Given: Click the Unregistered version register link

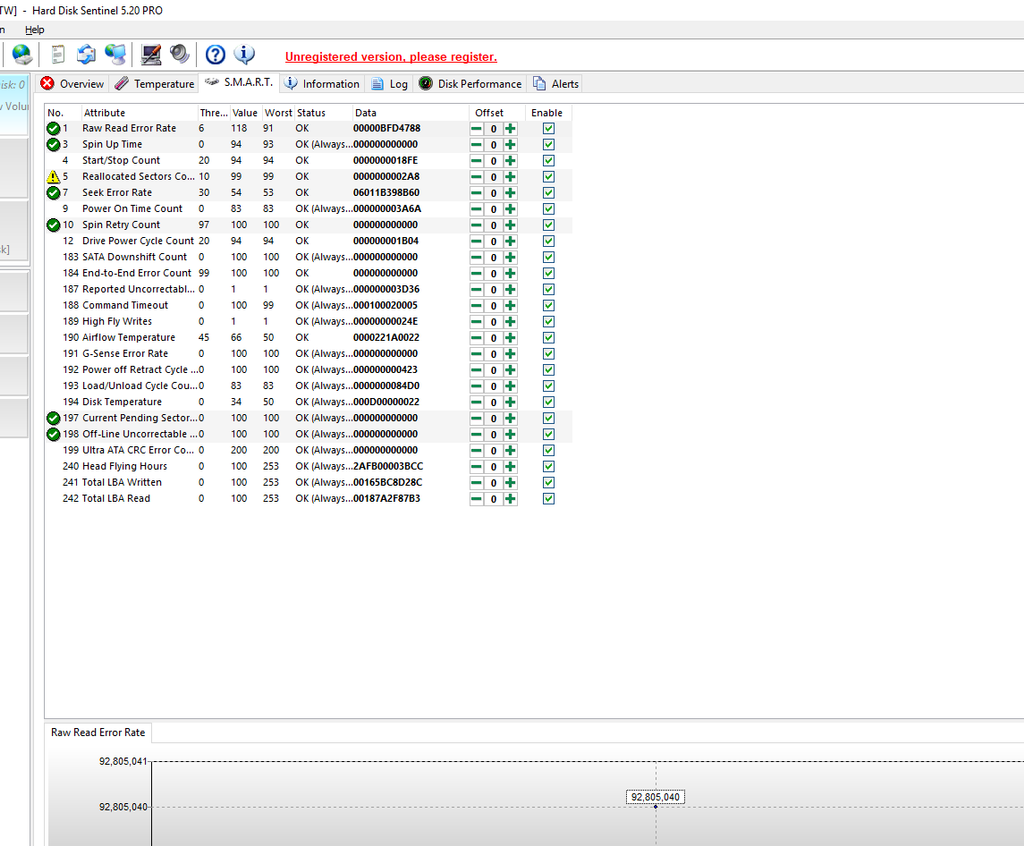Looking at the screenshot, I should click(x=391, y=57).
